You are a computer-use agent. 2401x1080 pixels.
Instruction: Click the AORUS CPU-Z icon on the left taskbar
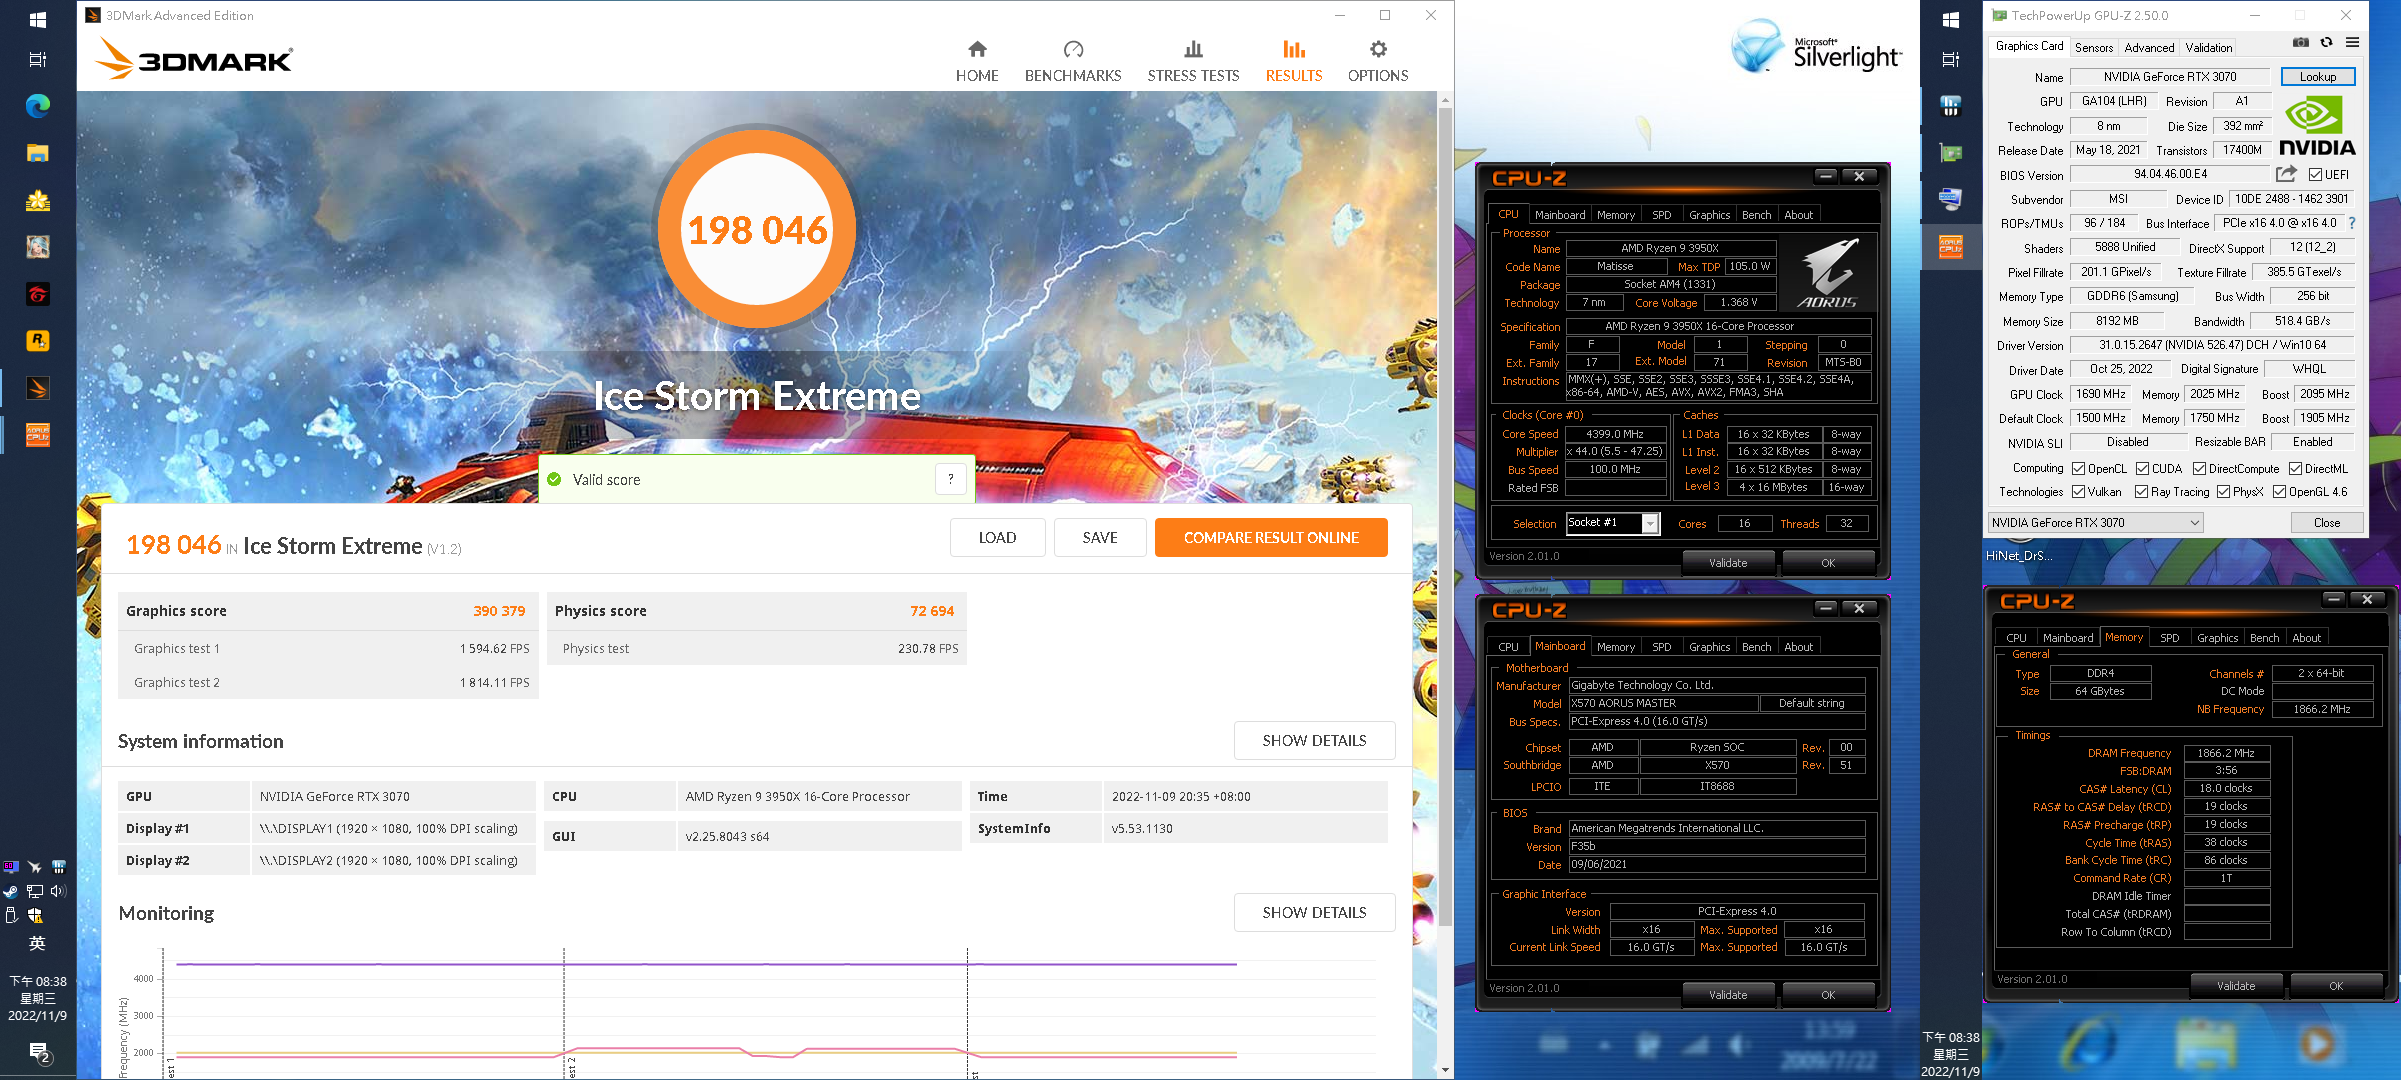pos(38,435)
